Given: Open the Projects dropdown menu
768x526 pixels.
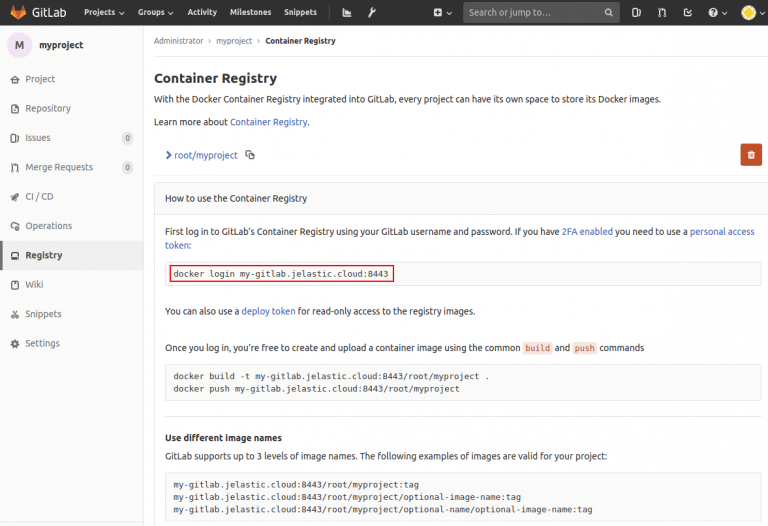Looking at the screenshot, I should click(x=104, y=12).
